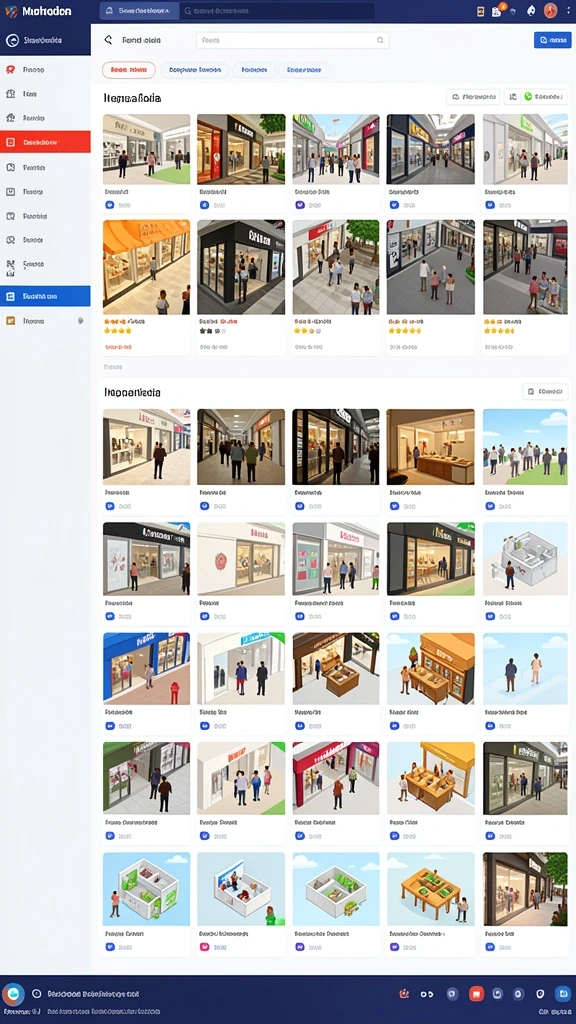Click the blue square icon at bottom bar's far right
The width and height of the screenshot is (576, 1024).
tap(562, 994)
